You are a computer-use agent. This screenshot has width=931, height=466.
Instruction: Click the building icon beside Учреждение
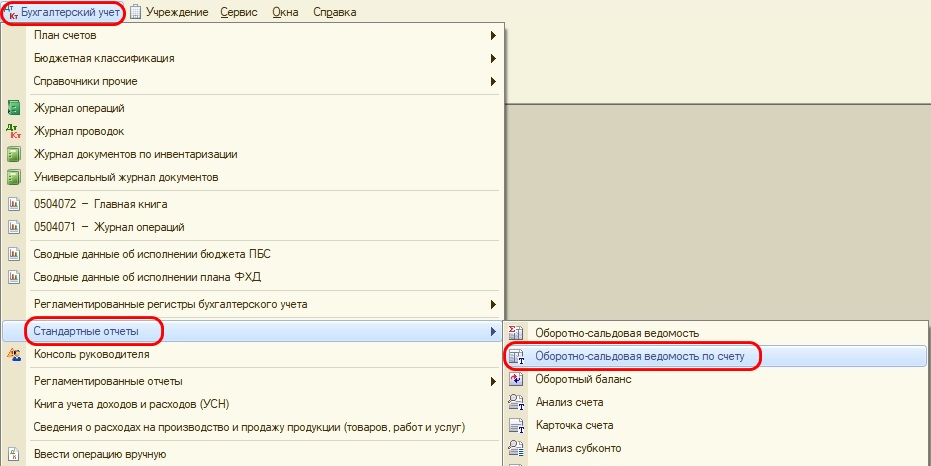[136, 12]
